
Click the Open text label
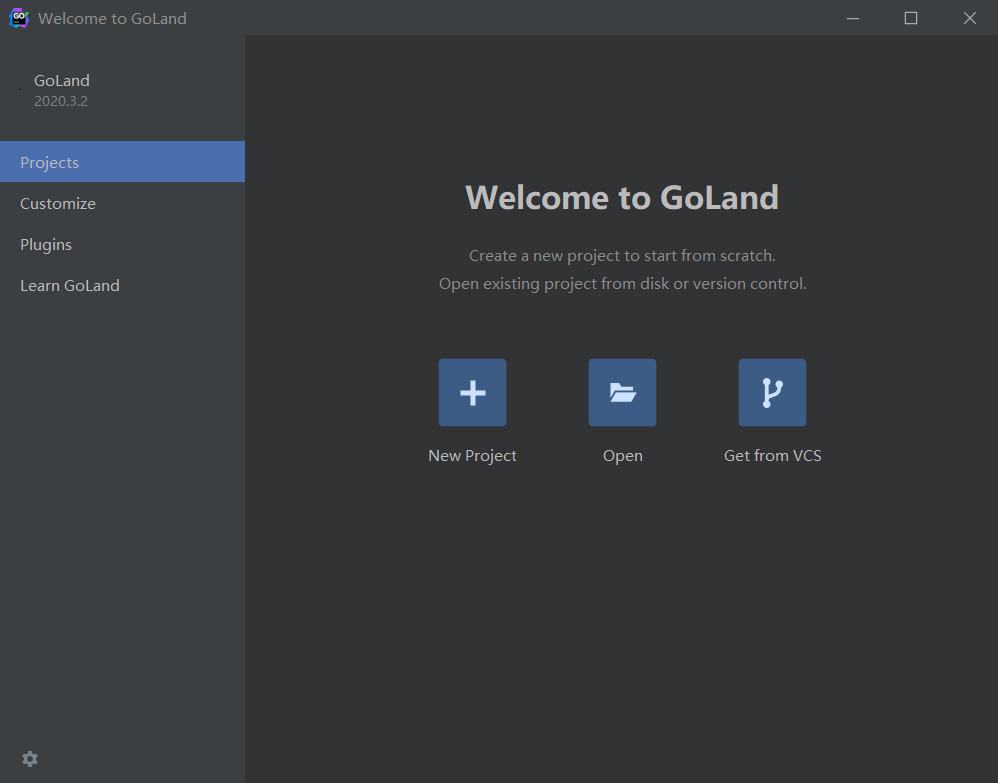point(622,456)
